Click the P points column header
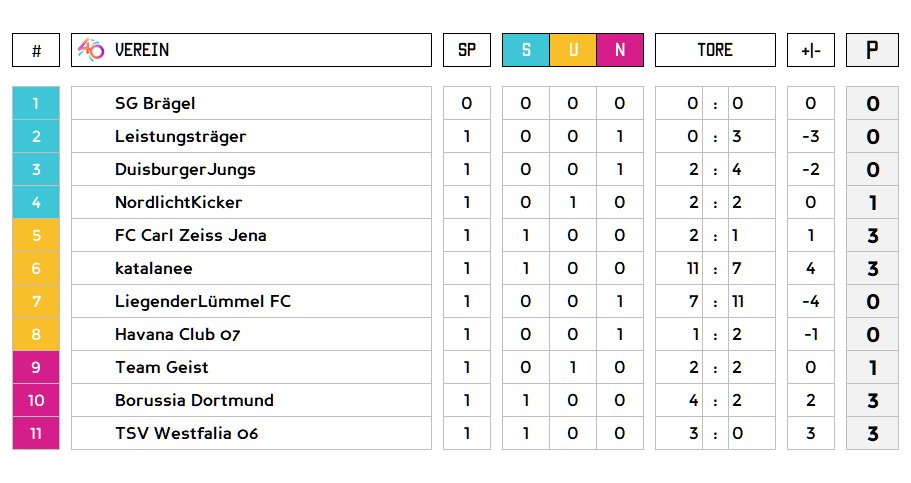911x483 pixels. click(872, 50)
